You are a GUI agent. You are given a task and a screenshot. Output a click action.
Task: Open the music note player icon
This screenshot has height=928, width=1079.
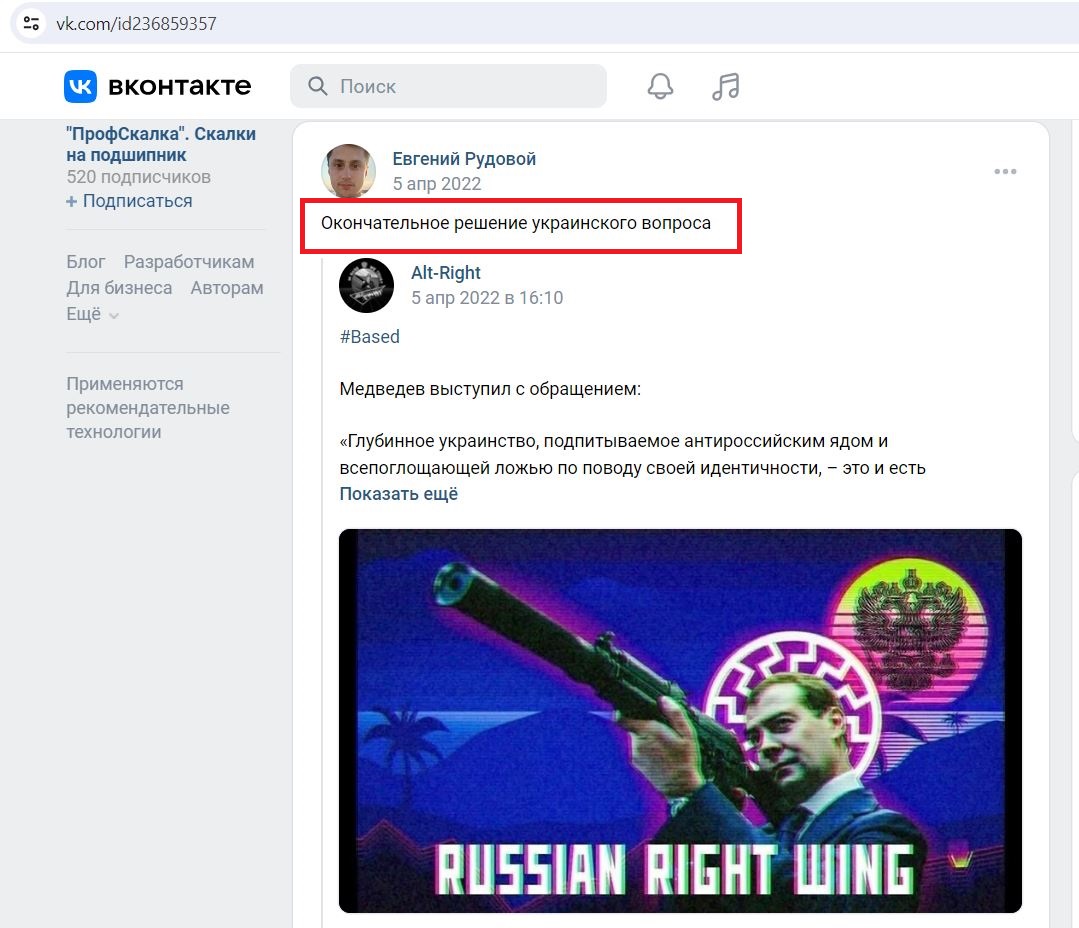(x=725, y=87)
